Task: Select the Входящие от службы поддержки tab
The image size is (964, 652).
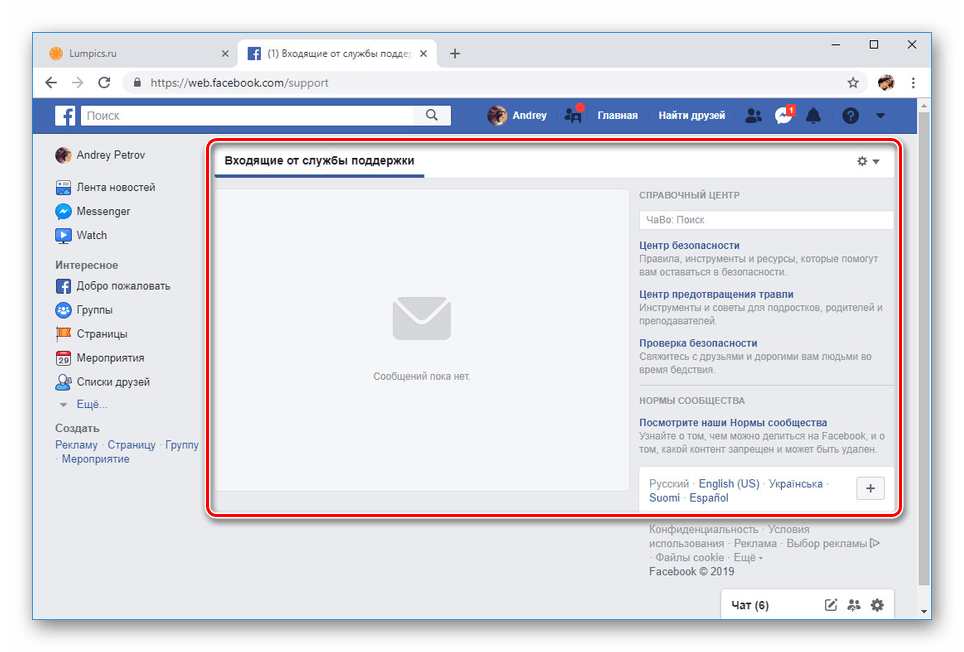Action: tap(319, 161)
